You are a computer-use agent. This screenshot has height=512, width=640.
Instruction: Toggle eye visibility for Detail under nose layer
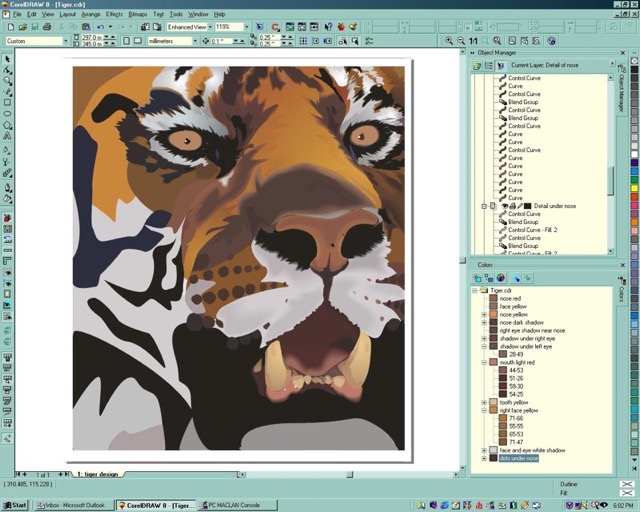pyautogui.click(x=505, y=206)
